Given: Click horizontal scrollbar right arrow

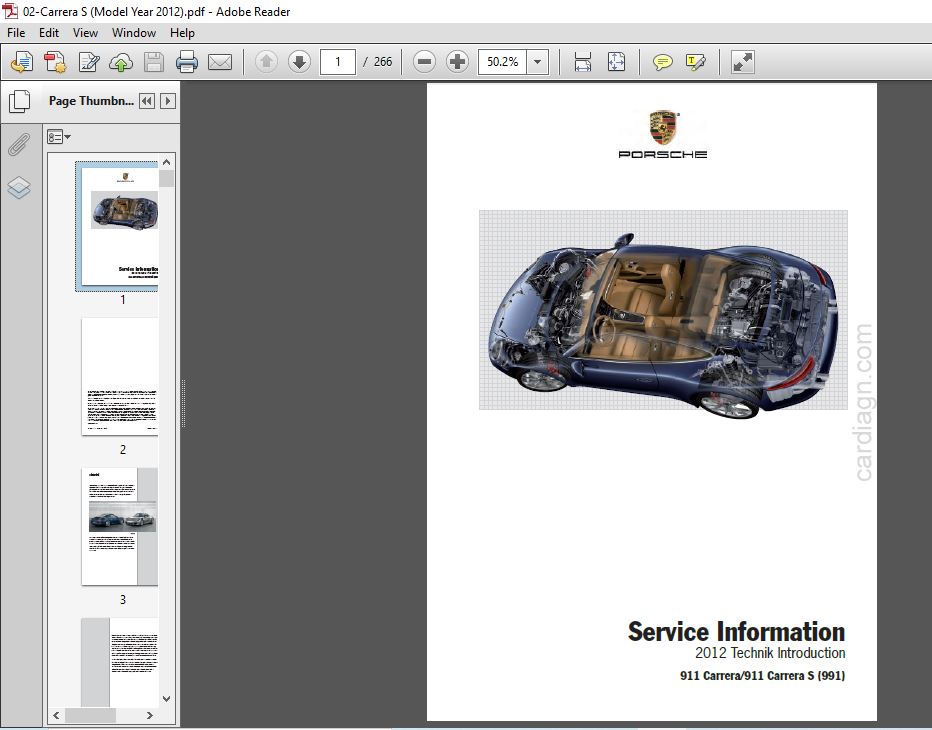Looking at the screenshot, I should point(150,715).
